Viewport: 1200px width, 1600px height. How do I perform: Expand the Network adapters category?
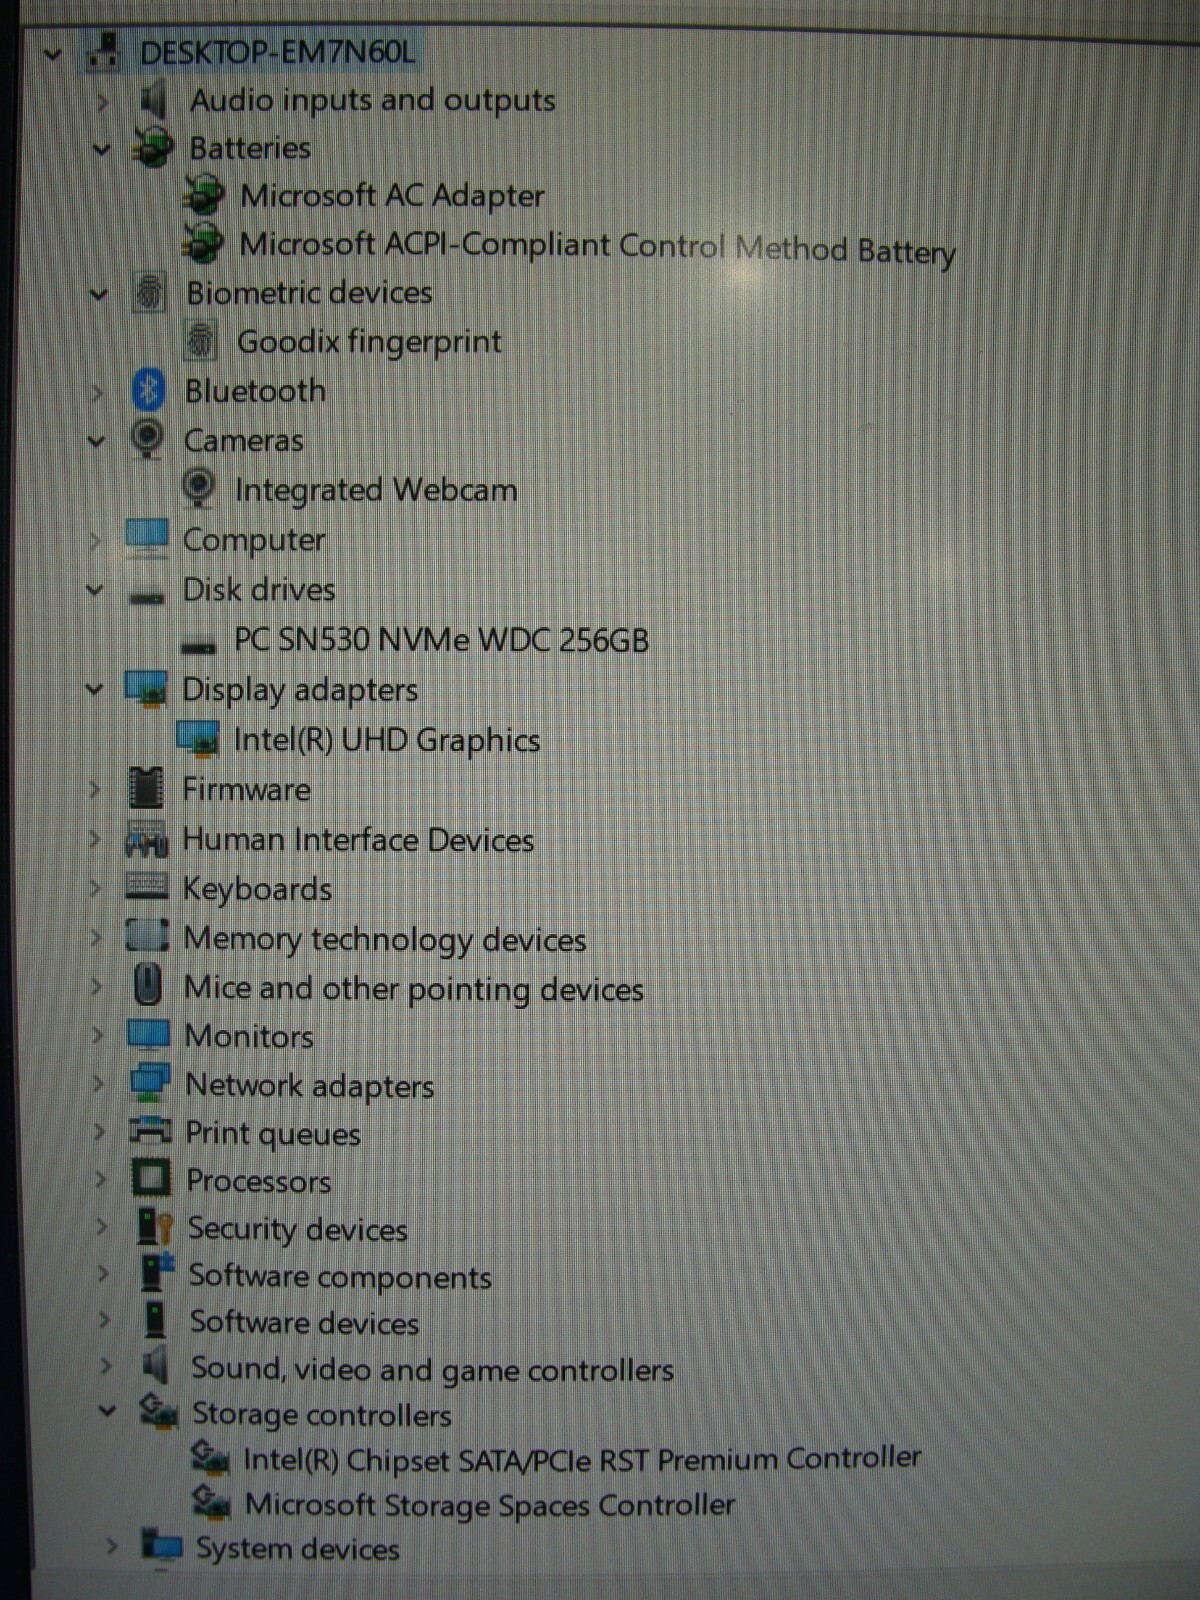click(98, 1084)
